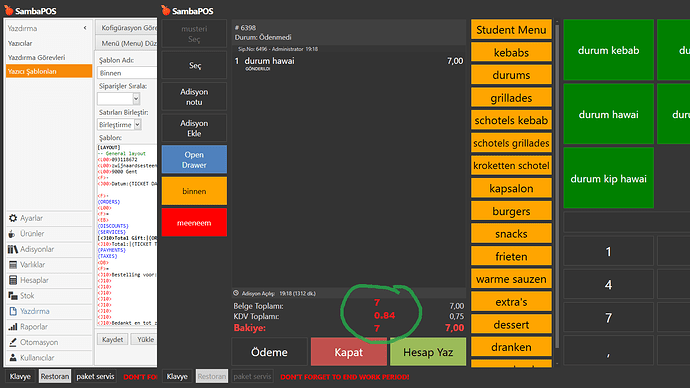Viewport: 690px width, 388px height.
Task: Open Varlıklar via its icon
Action: tap(13, 265)
